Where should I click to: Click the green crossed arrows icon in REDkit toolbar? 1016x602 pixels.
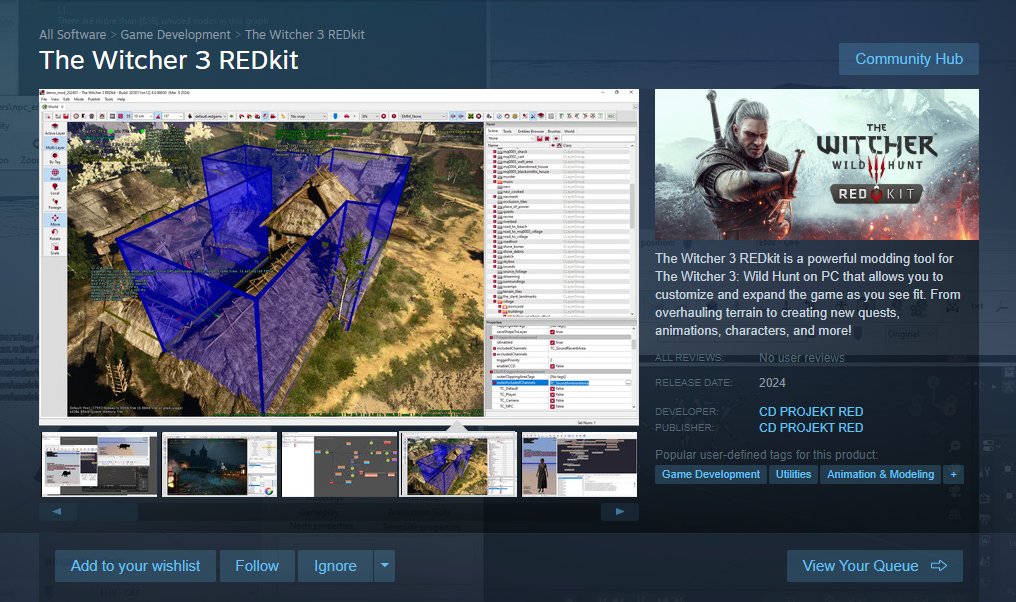[x=470, y=116]
